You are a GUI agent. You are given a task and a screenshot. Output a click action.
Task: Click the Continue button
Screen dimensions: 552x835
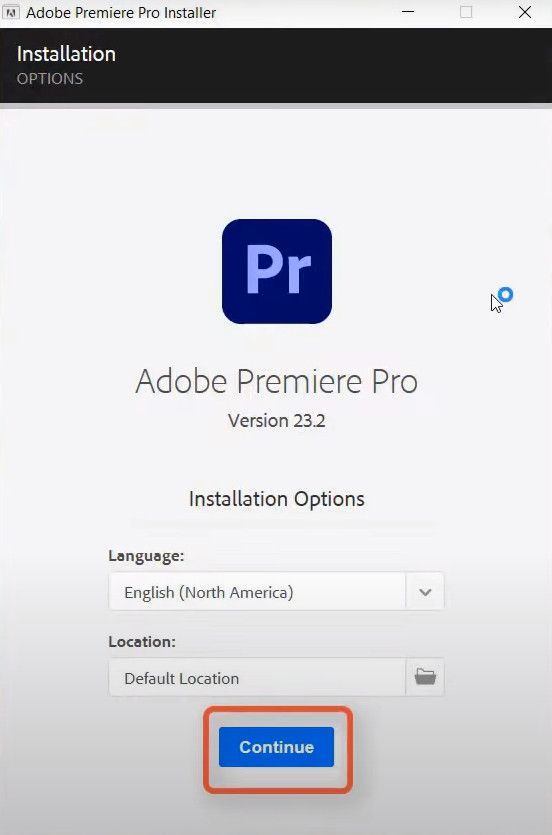point(276,747)
